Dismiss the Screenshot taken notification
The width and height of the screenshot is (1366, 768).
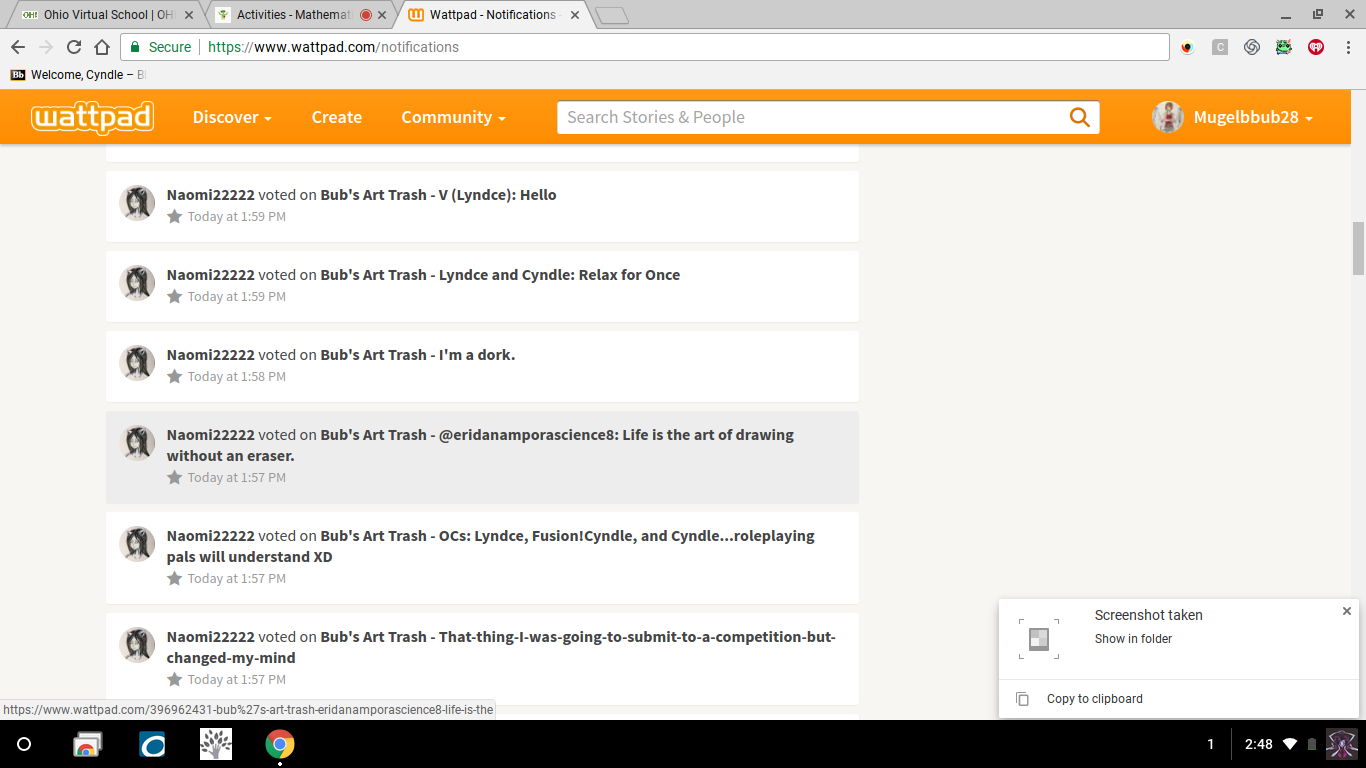tap(1346, 611)
